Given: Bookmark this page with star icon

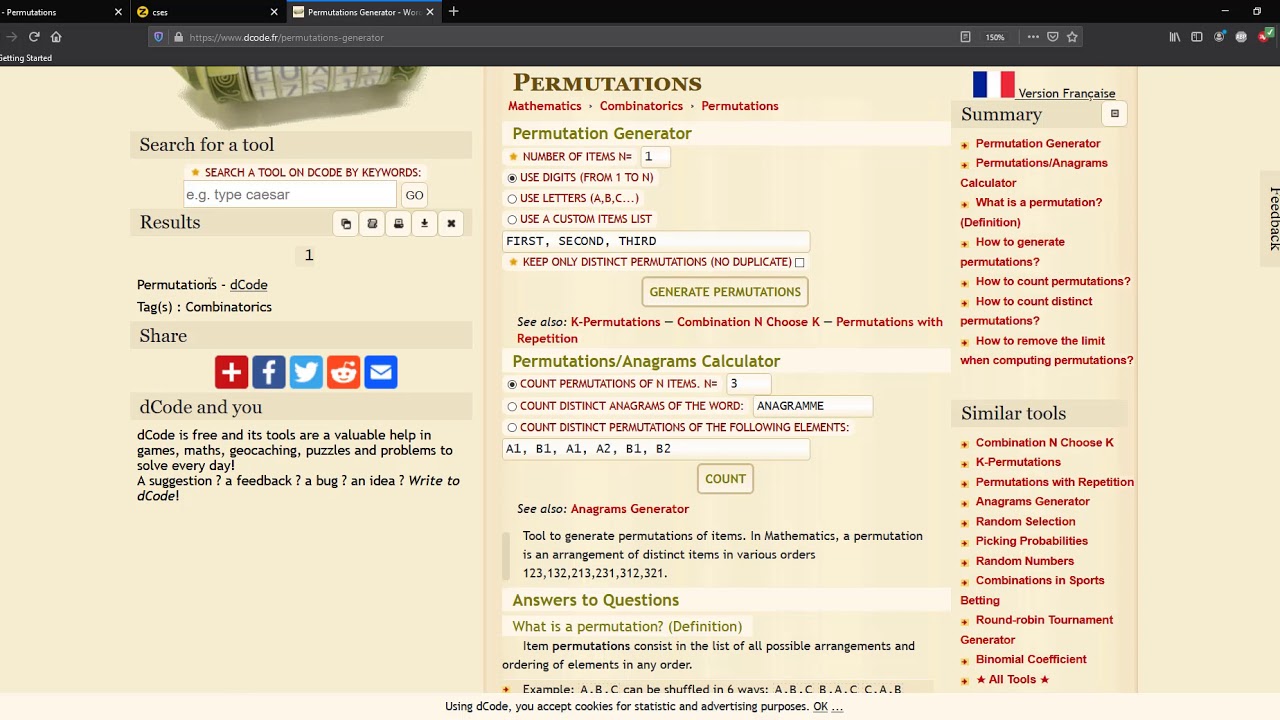Looking at the screenshot, I should (1072, 37).
